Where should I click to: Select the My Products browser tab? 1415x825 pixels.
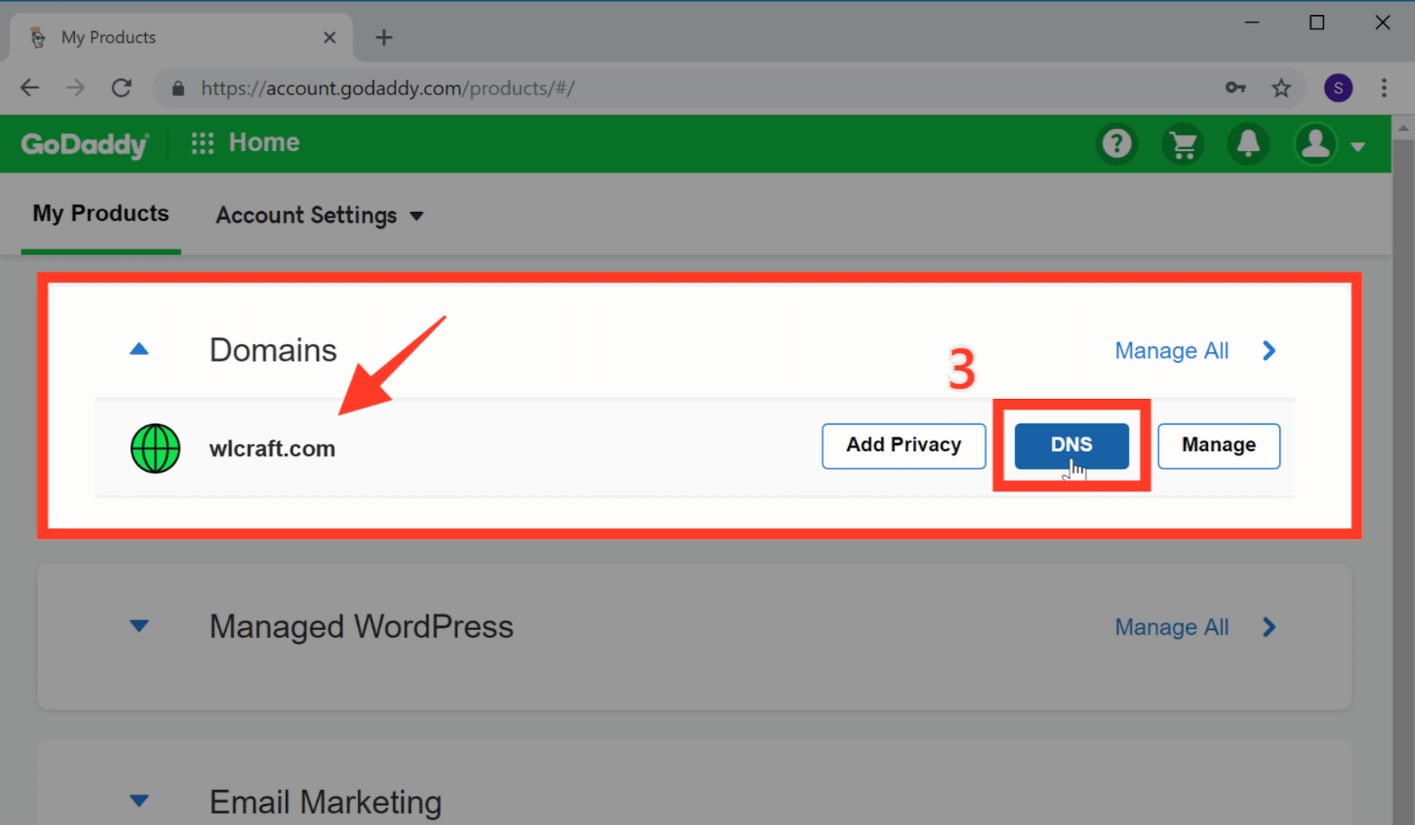point(180,38)
